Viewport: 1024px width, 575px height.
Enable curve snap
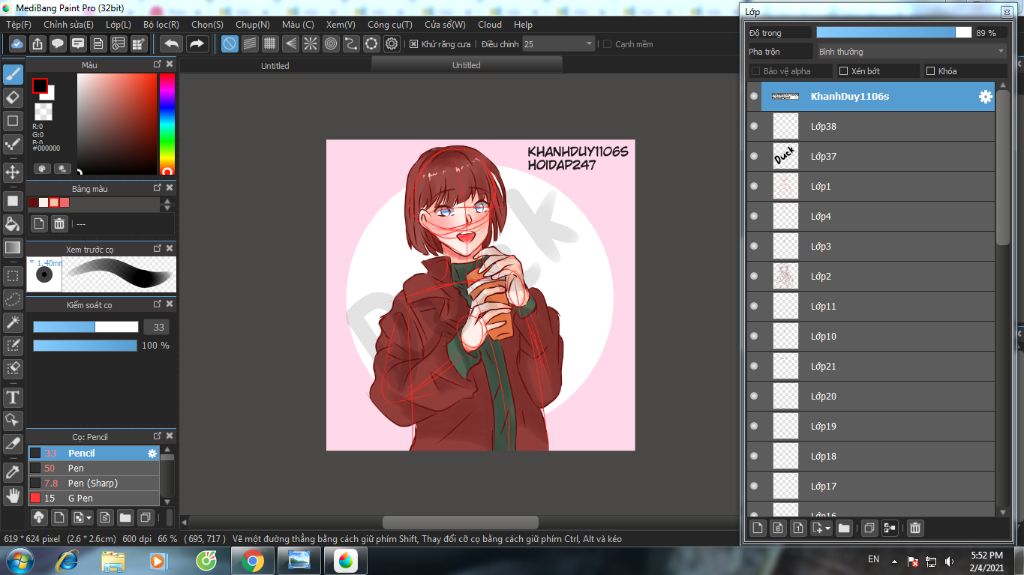pos(351,44)
